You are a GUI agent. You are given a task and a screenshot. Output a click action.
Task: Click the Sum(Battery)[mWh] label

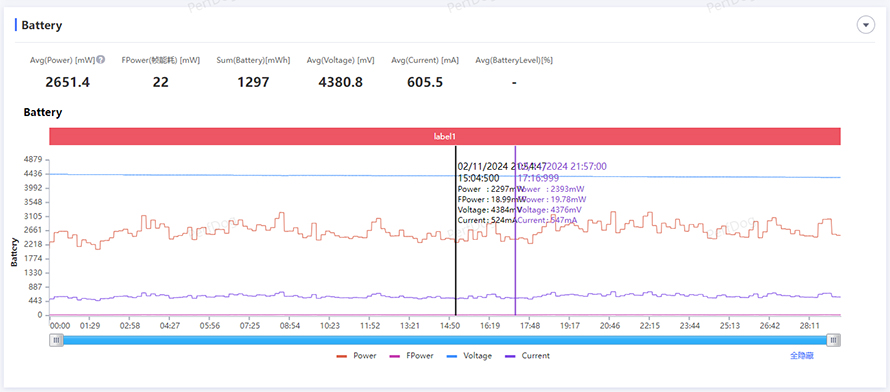(253, 60)
